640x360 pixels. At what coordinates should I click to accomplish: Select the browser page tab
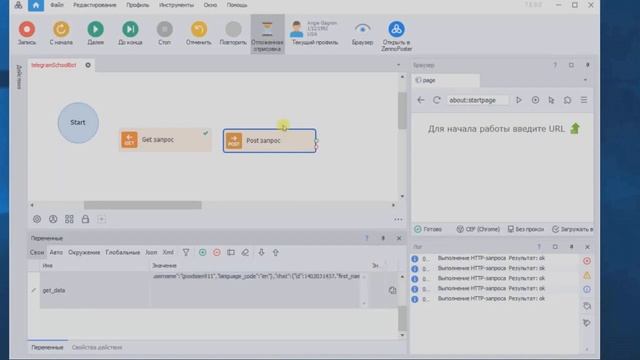coord(445,80)
